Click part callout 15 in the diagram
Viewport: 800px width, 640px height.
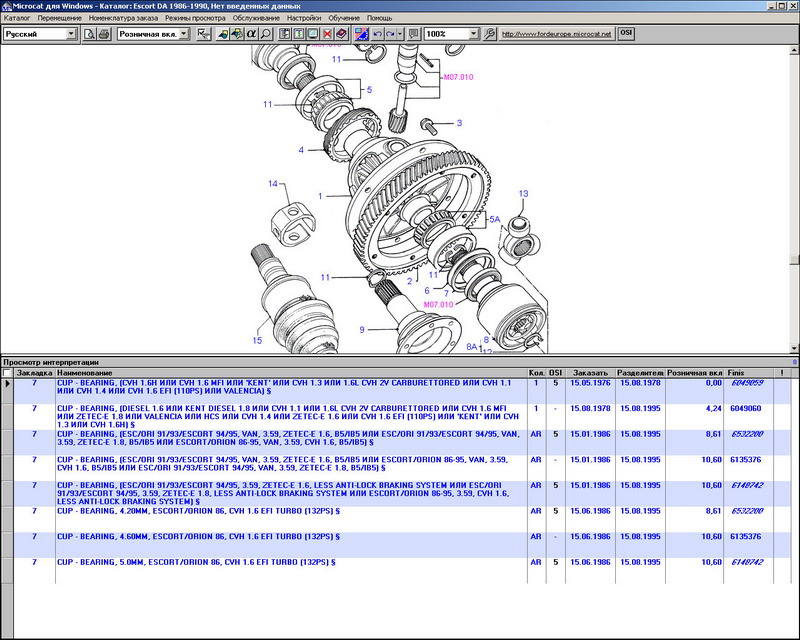click(257, 340)
